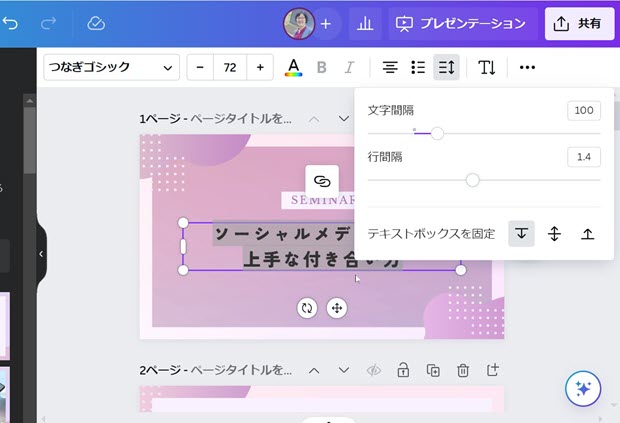
Task: Apply bullet list formatting
Action: (x=418, y=68)
